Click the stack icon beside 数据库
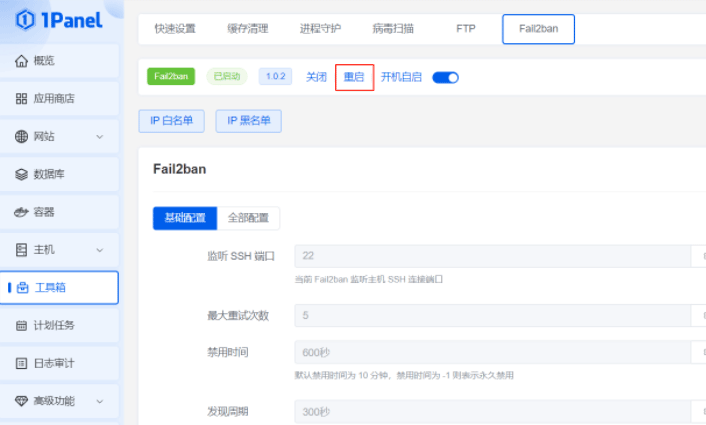Image resolution: width=706 pixels, height=425 pixels. coord(21,174)
